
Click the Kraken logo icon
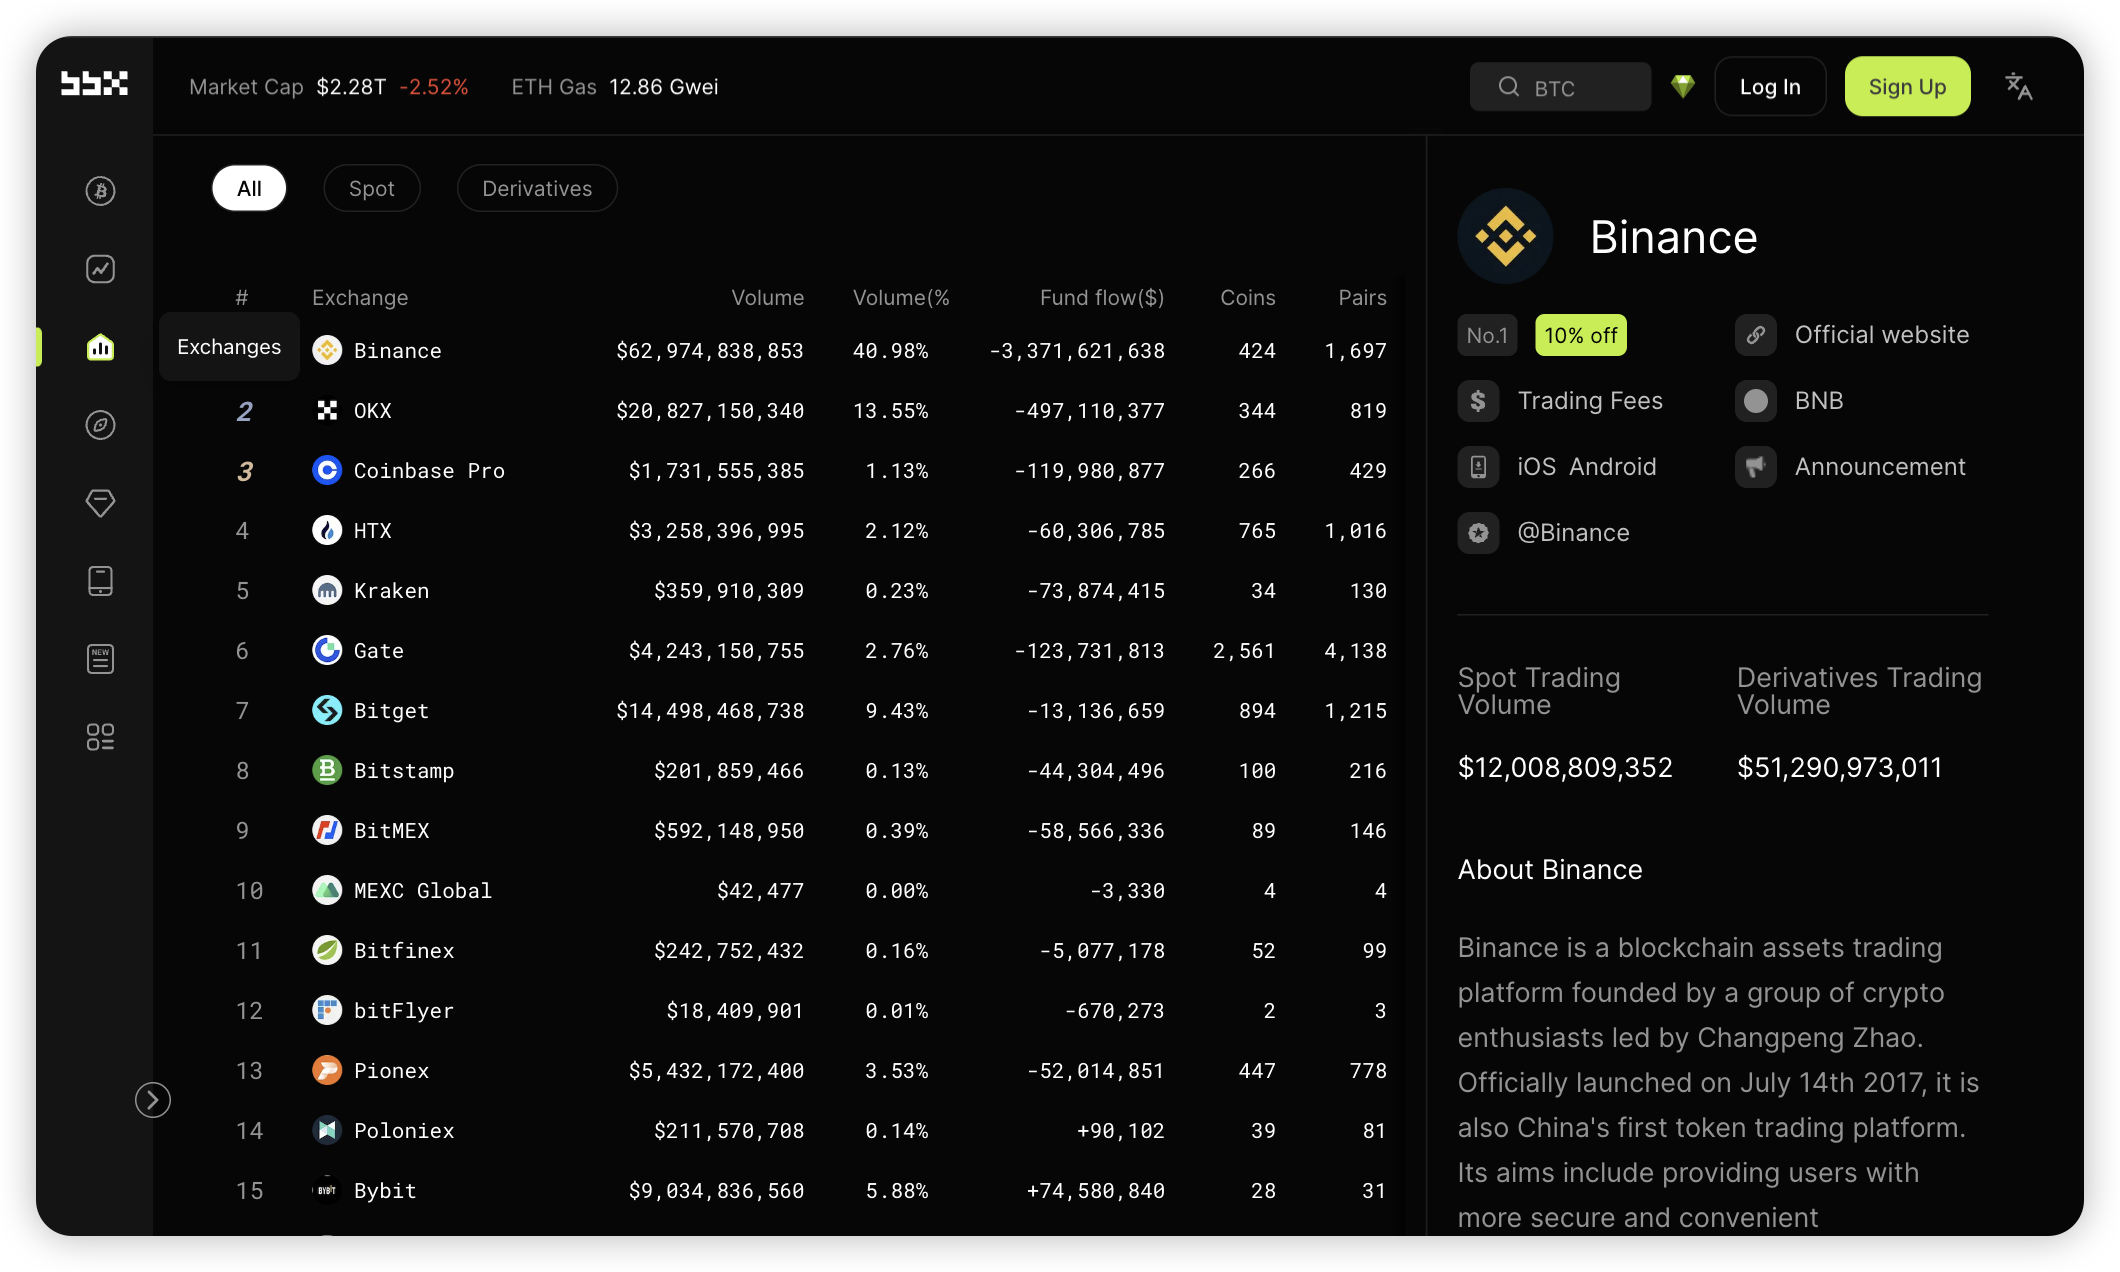pos(327,591)
